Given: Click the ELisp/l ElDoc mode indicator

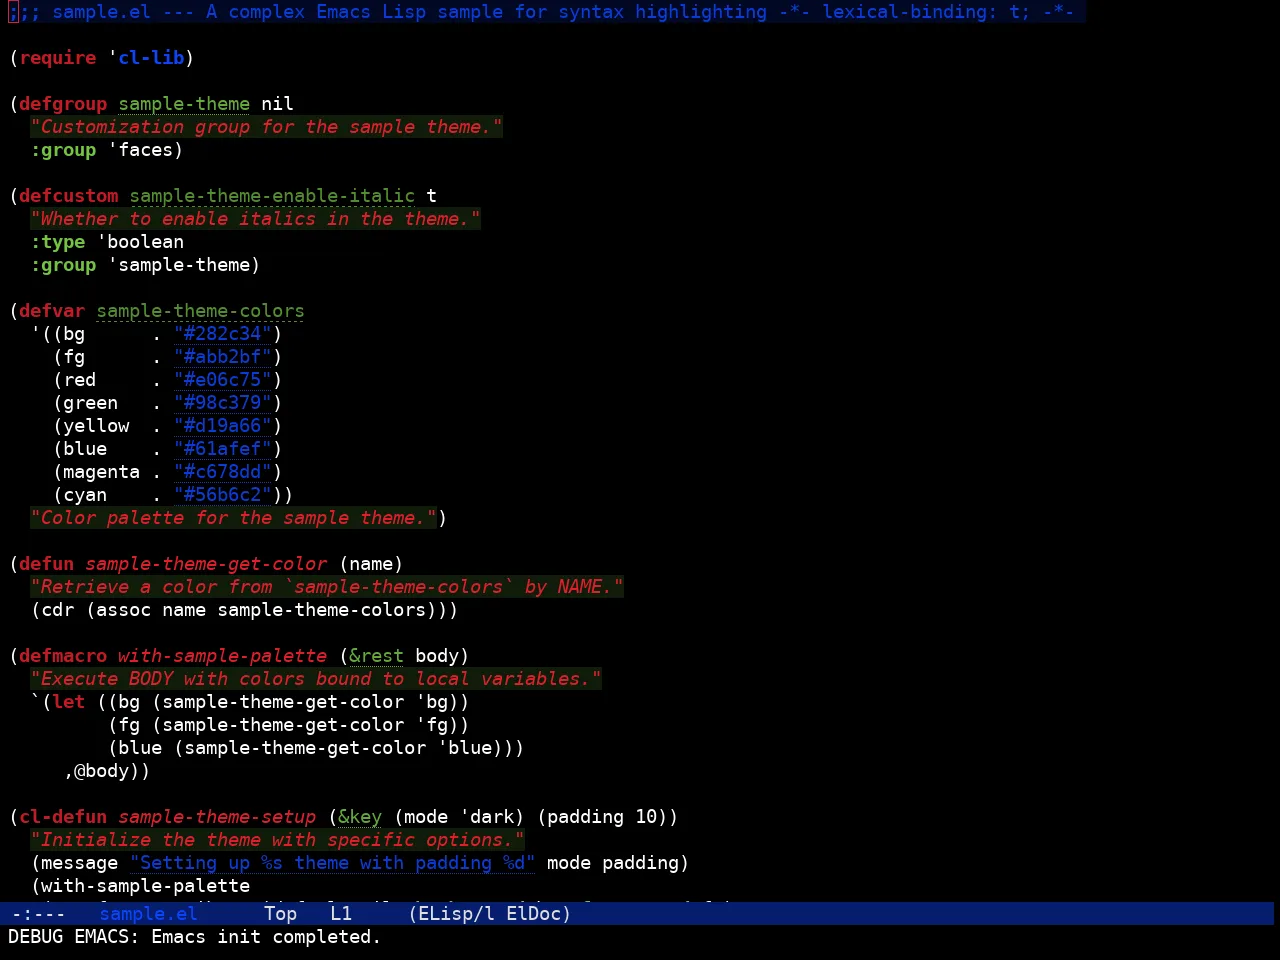Looking at the screenshot, I should (489, 913).
